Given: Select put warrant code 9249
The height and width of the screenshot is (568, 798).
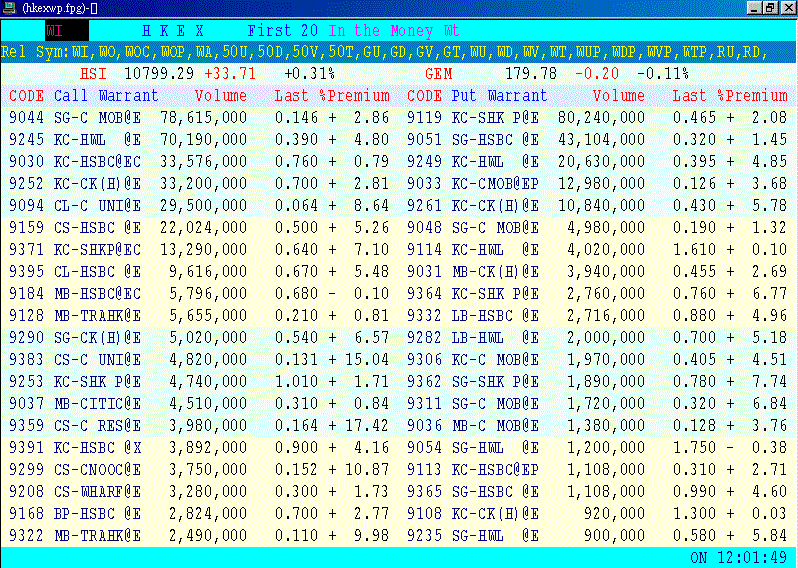Looking at the screenshot, I should pos(424,161).
